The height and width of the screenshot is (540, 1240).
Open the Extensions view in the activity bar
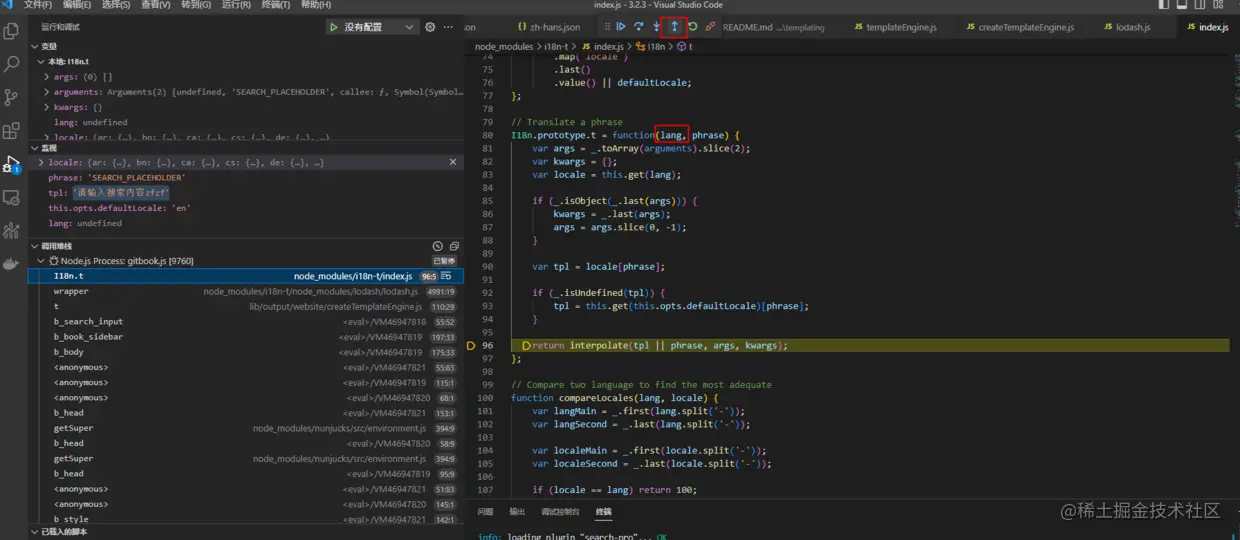coord(12,130)
